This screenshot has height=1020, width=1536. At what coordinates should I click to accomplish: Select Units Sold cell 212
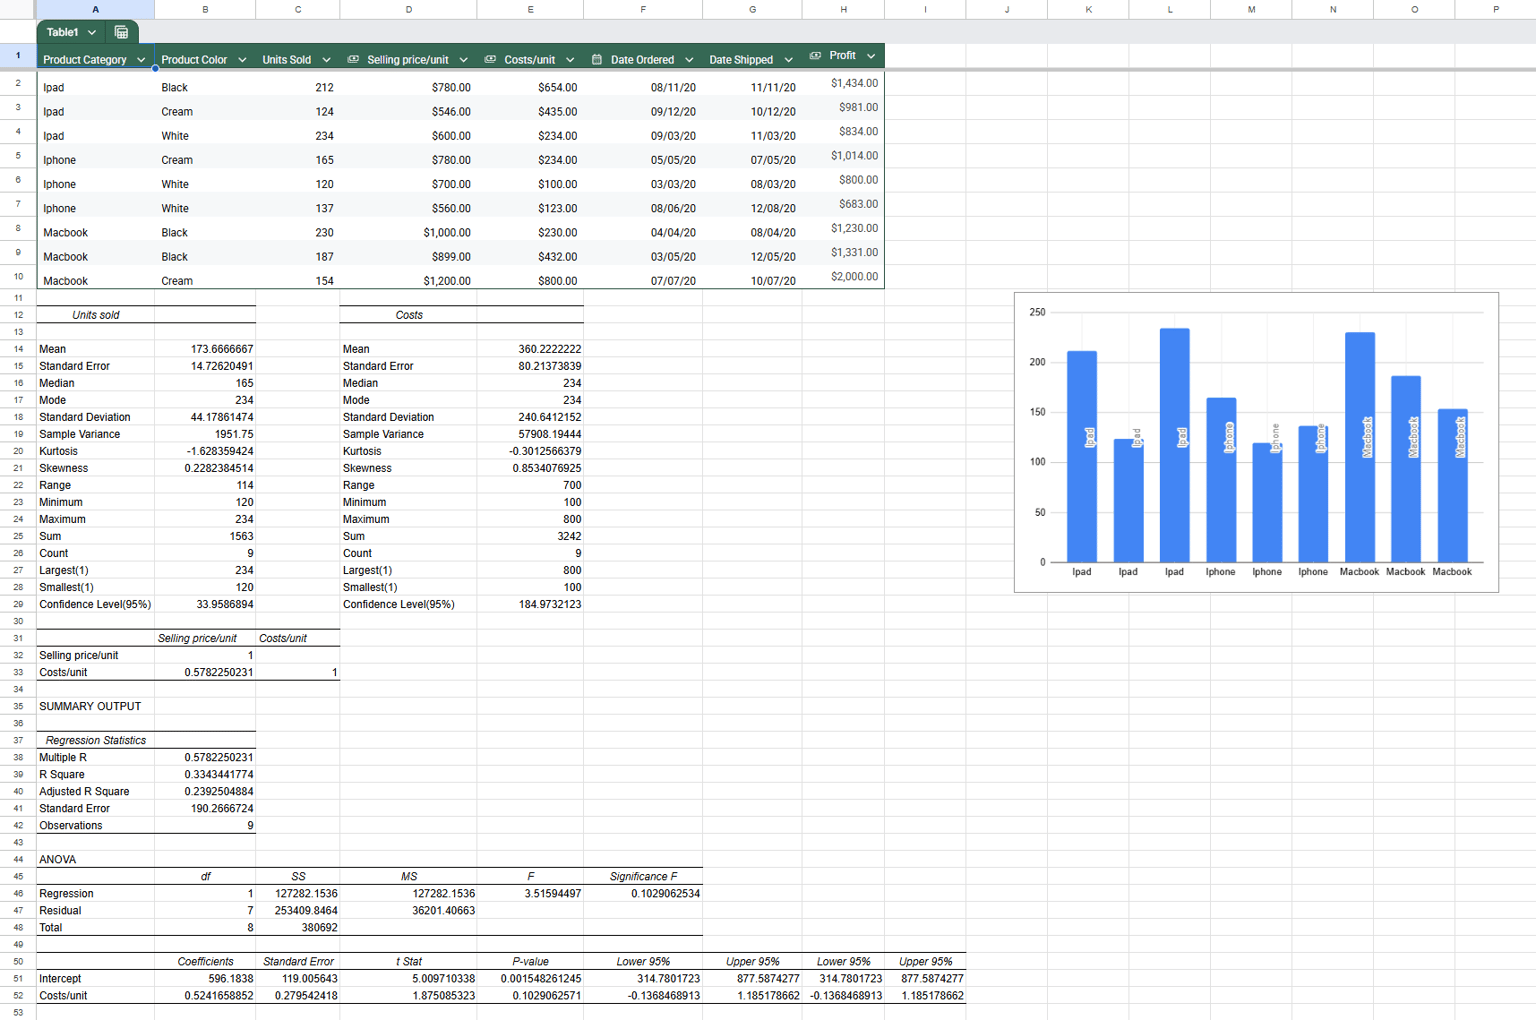coord(298,87)
